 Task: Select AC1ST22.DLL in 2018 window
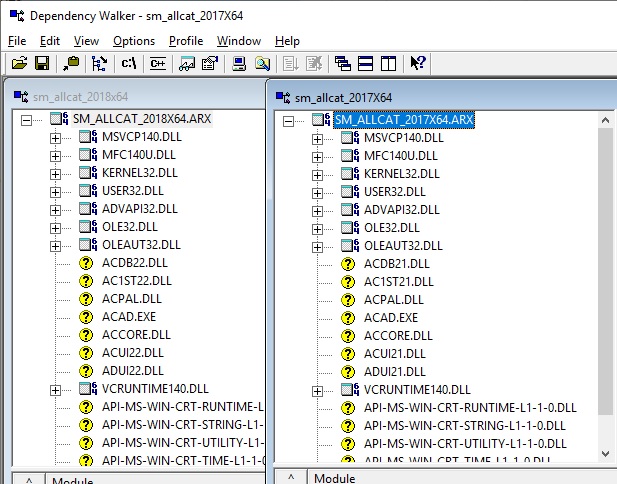(137, 281)
